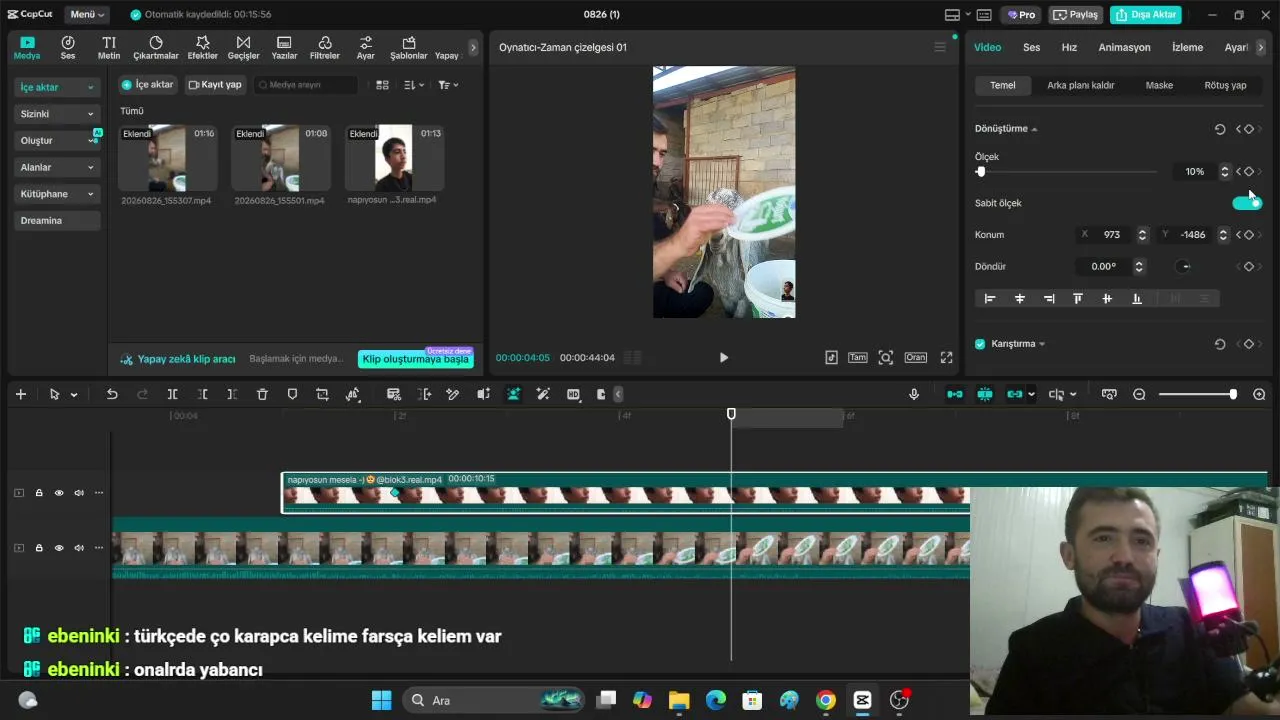Select the Rötuş yap subtab

(1225, 85)
